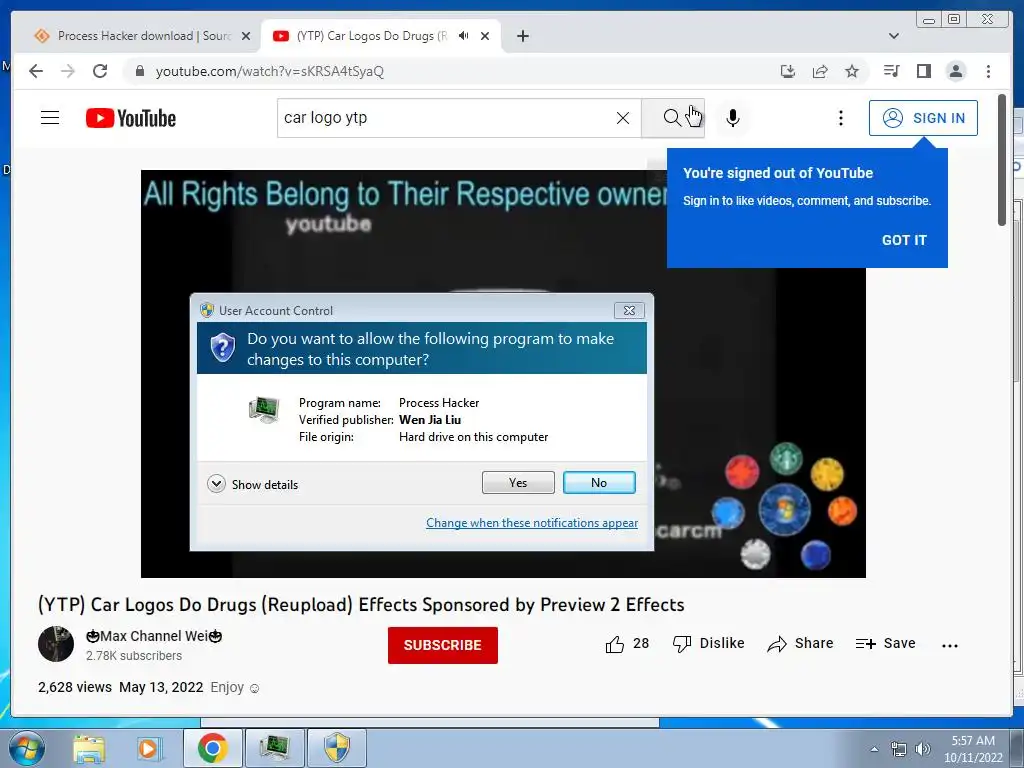
Task: Open a new browser tab
Action: 522,36
